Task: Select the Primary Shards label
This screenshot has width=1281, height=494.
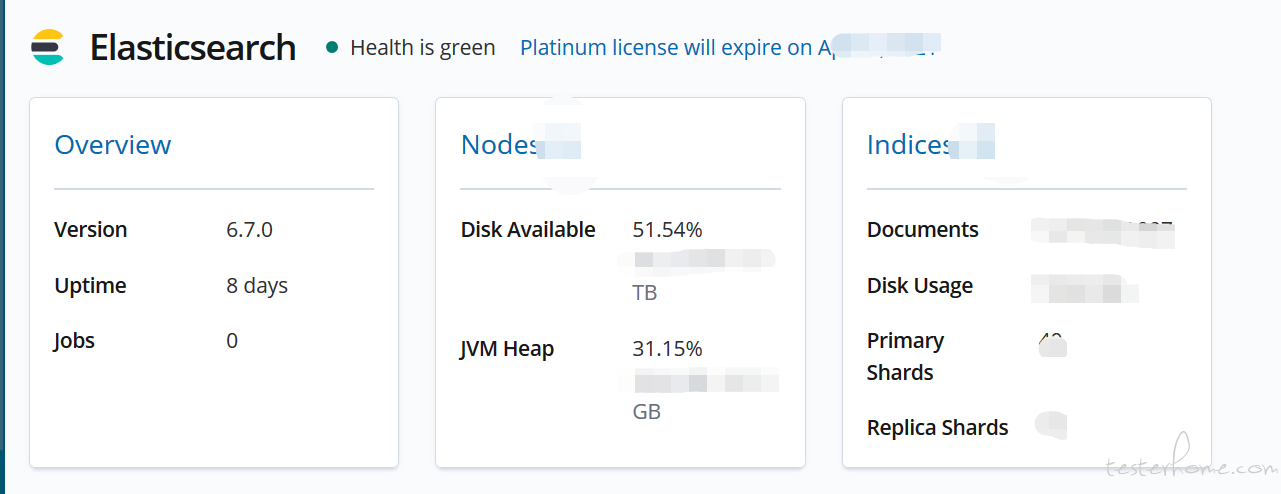Action: (906, 357)
